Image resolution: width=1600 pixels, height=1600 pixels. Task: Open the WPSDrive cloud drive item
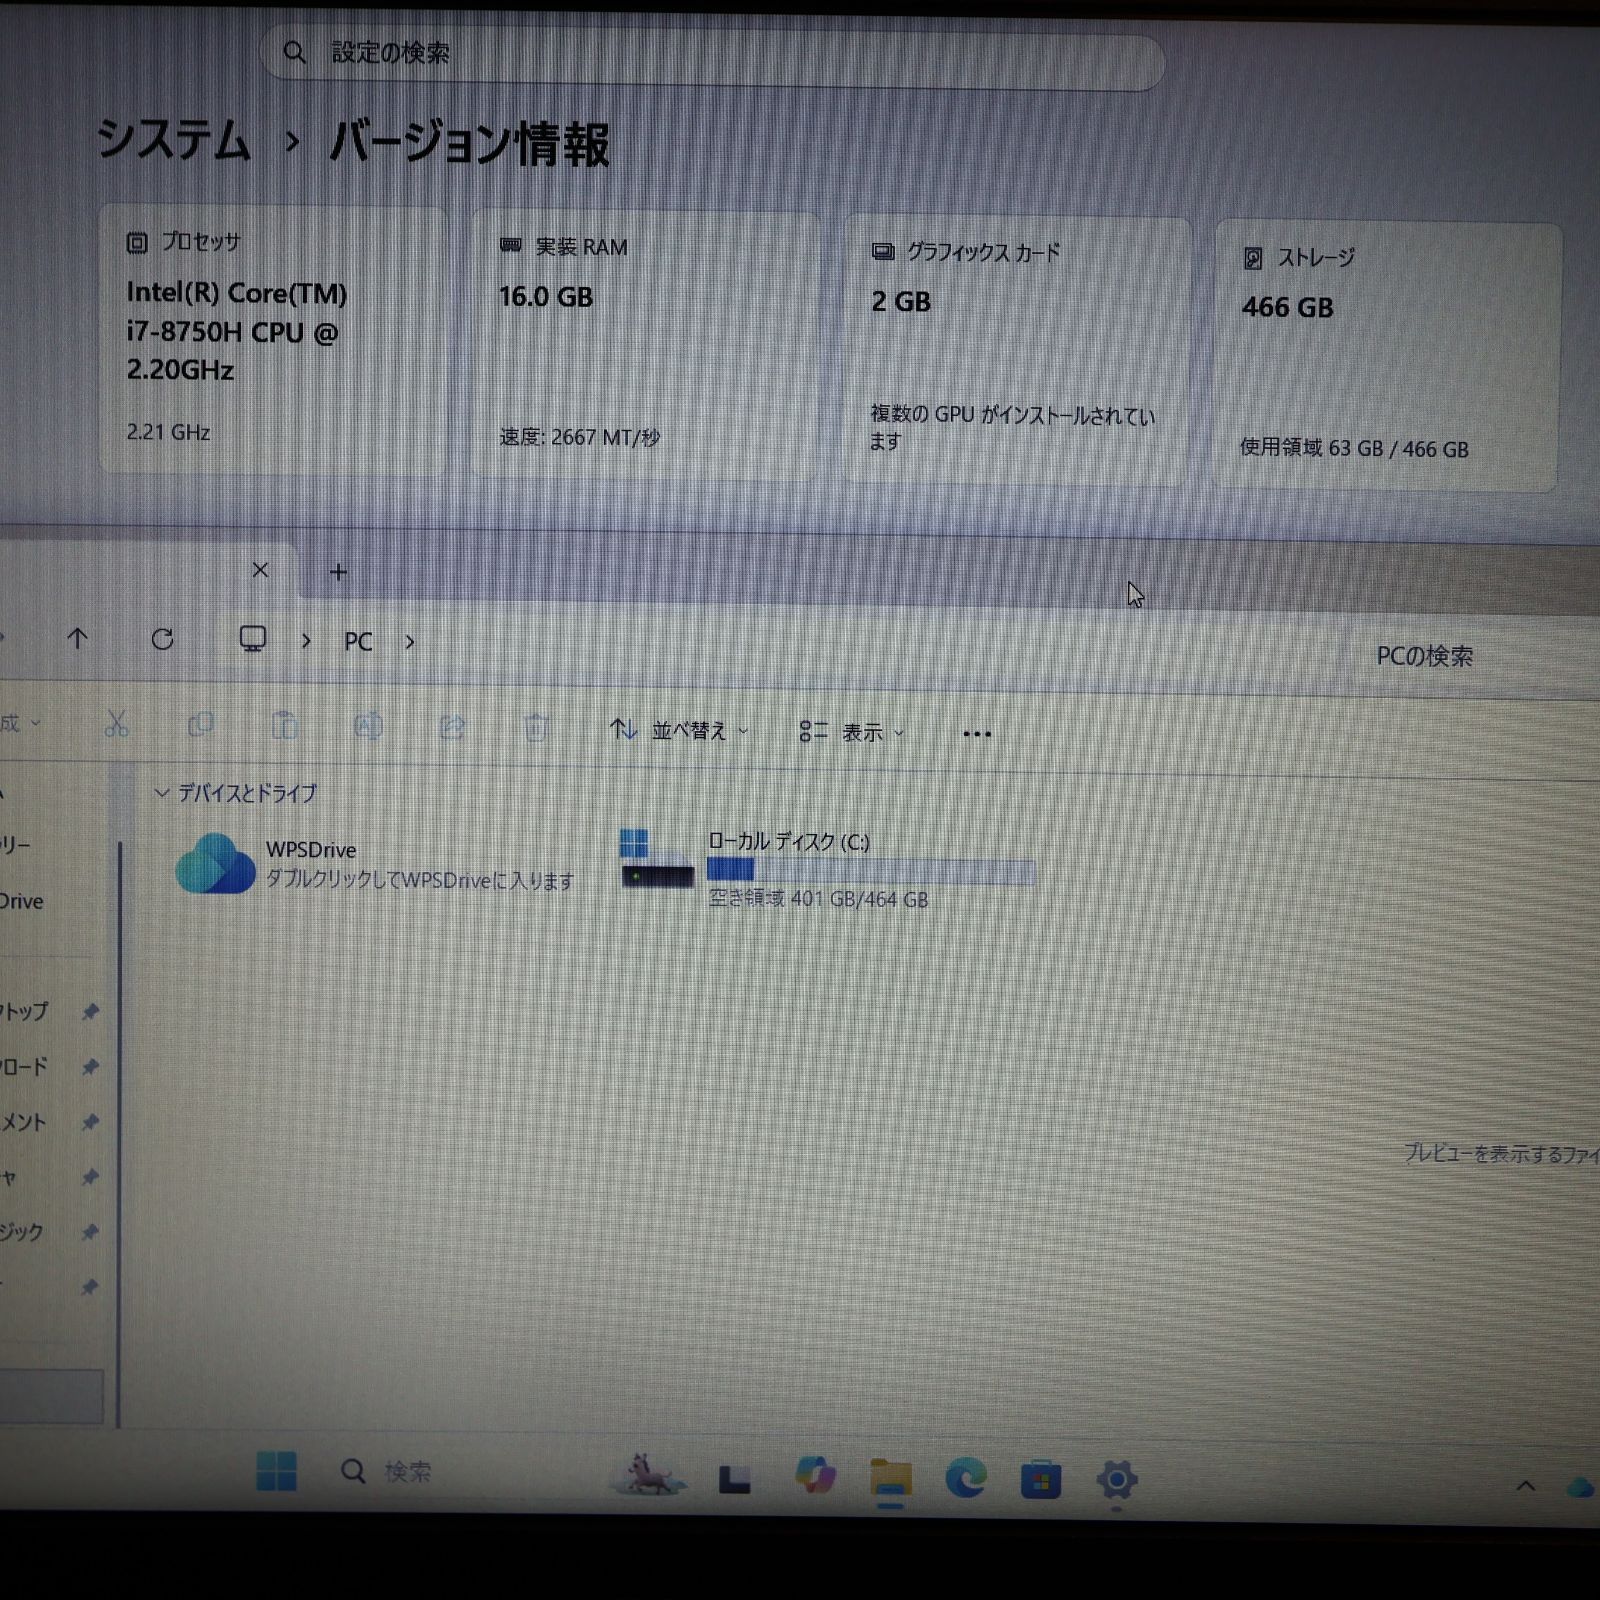tap(375, 865)
